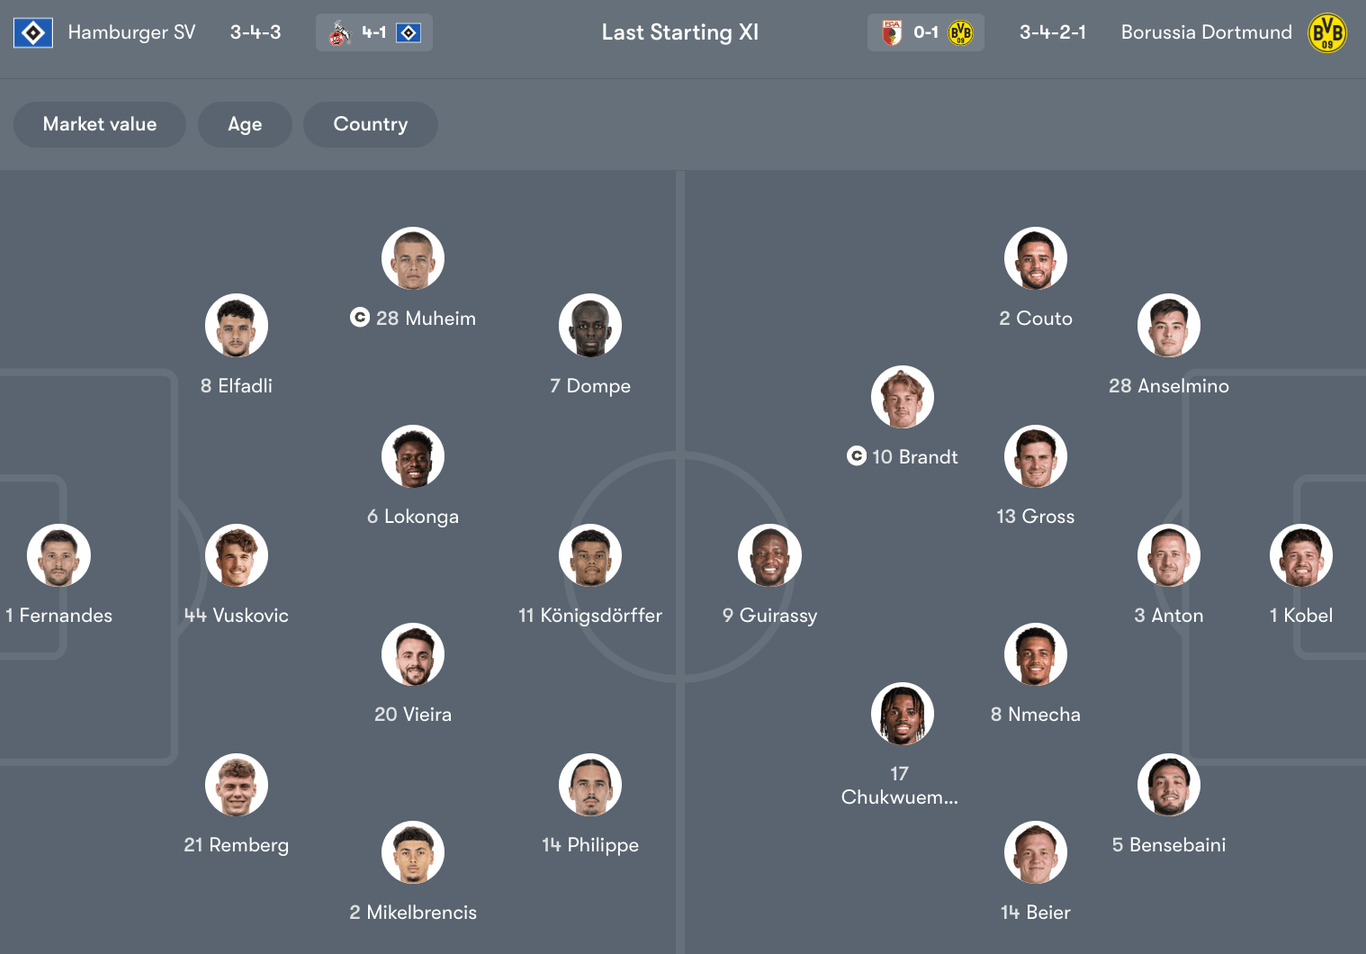Click the 1. FC Köln badge in the 4-1 result

point(340,31)
